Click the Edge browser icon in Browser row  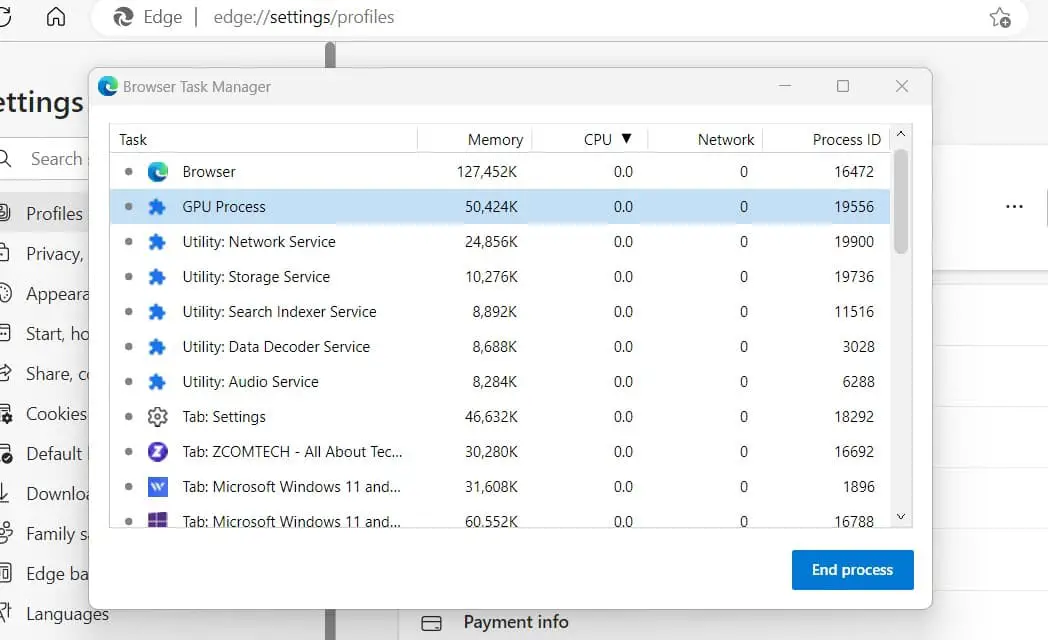[x=157, y=172]
